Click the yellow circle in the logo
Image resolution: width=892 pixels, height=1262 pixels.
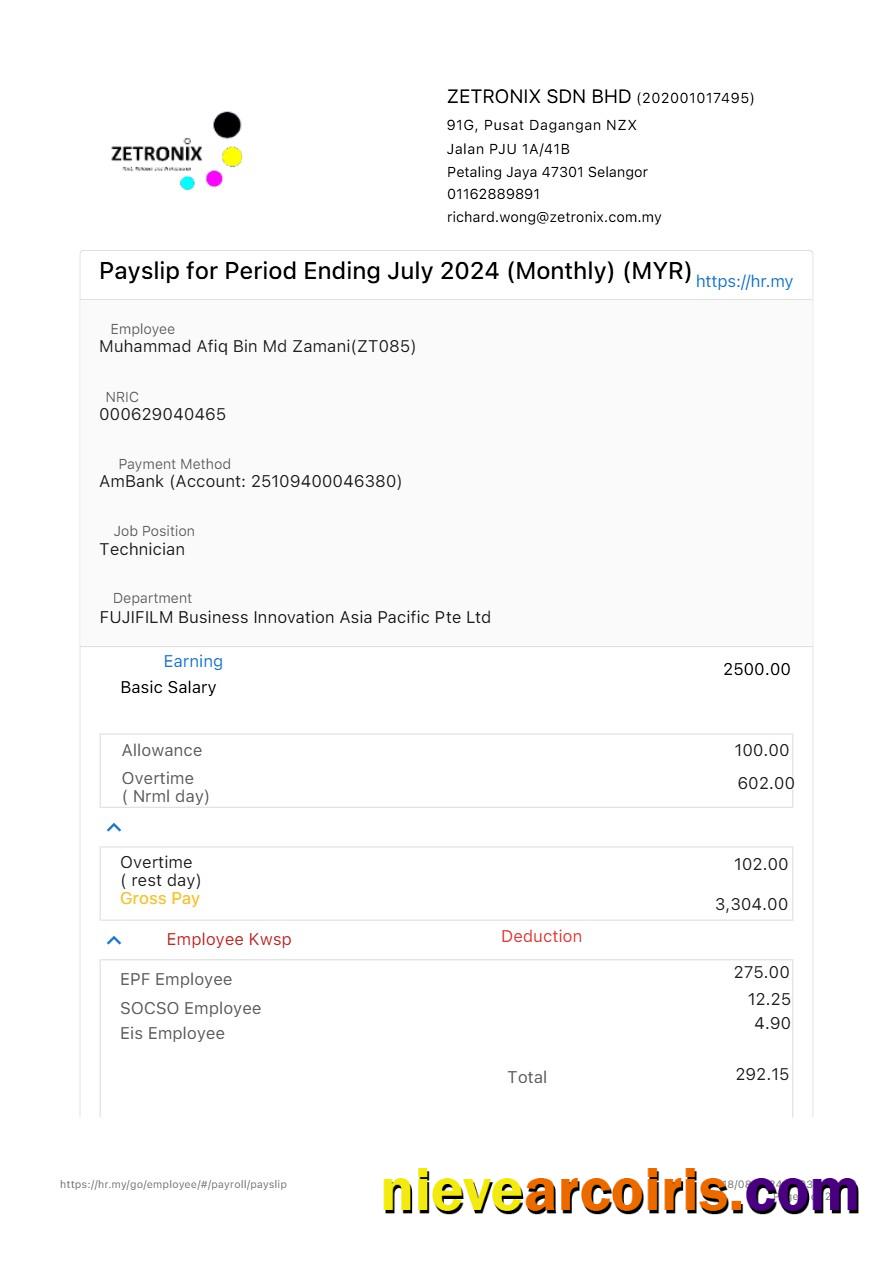[232, 157]
